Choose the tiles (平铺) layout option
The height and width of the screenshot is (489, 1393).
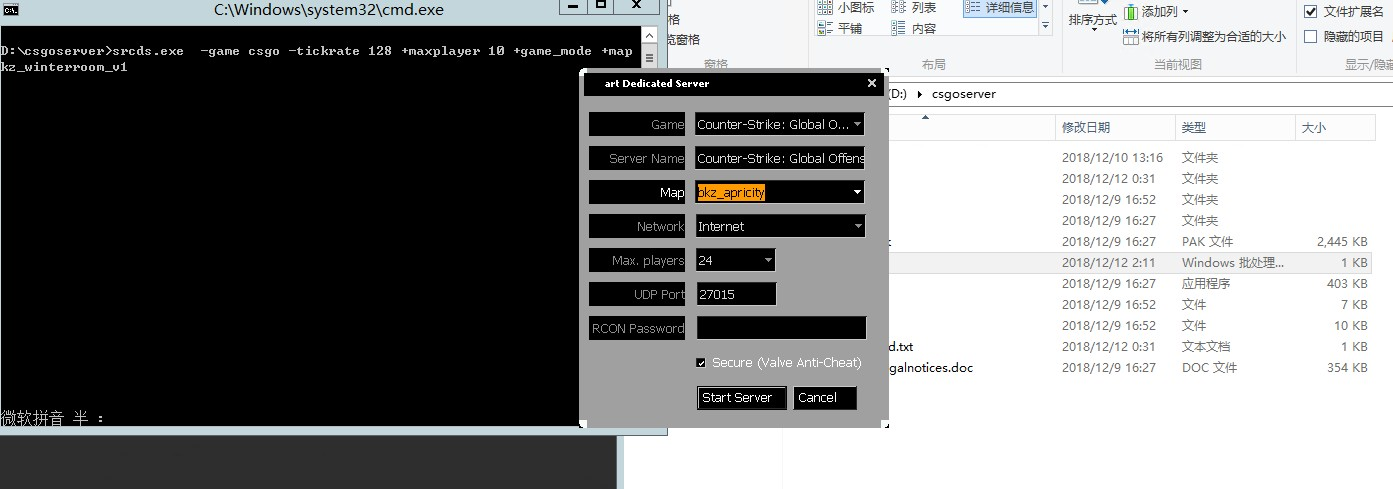tap(840, 29)
